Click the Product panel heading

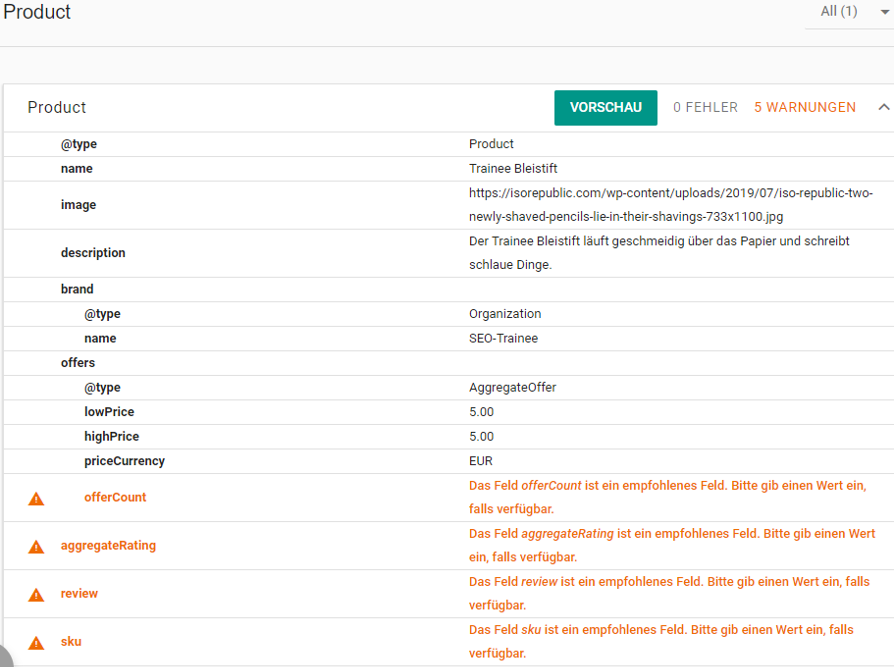point(56,107)
